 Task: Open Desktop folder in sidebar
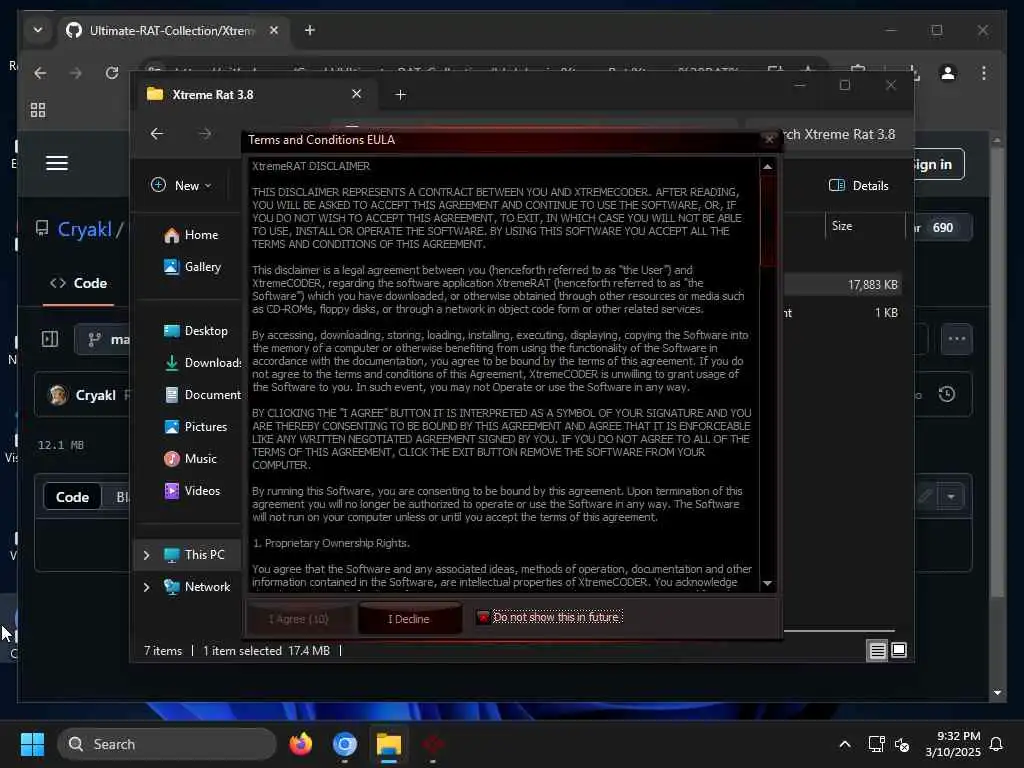(x=196, y=331)
